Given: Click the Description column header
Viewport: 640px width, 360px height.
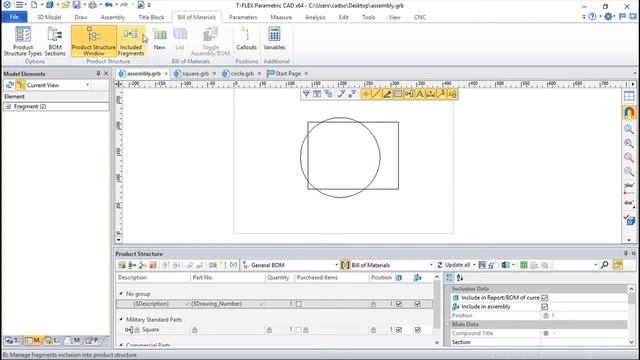Looking at the screenshot, I should tap(153, 278).
